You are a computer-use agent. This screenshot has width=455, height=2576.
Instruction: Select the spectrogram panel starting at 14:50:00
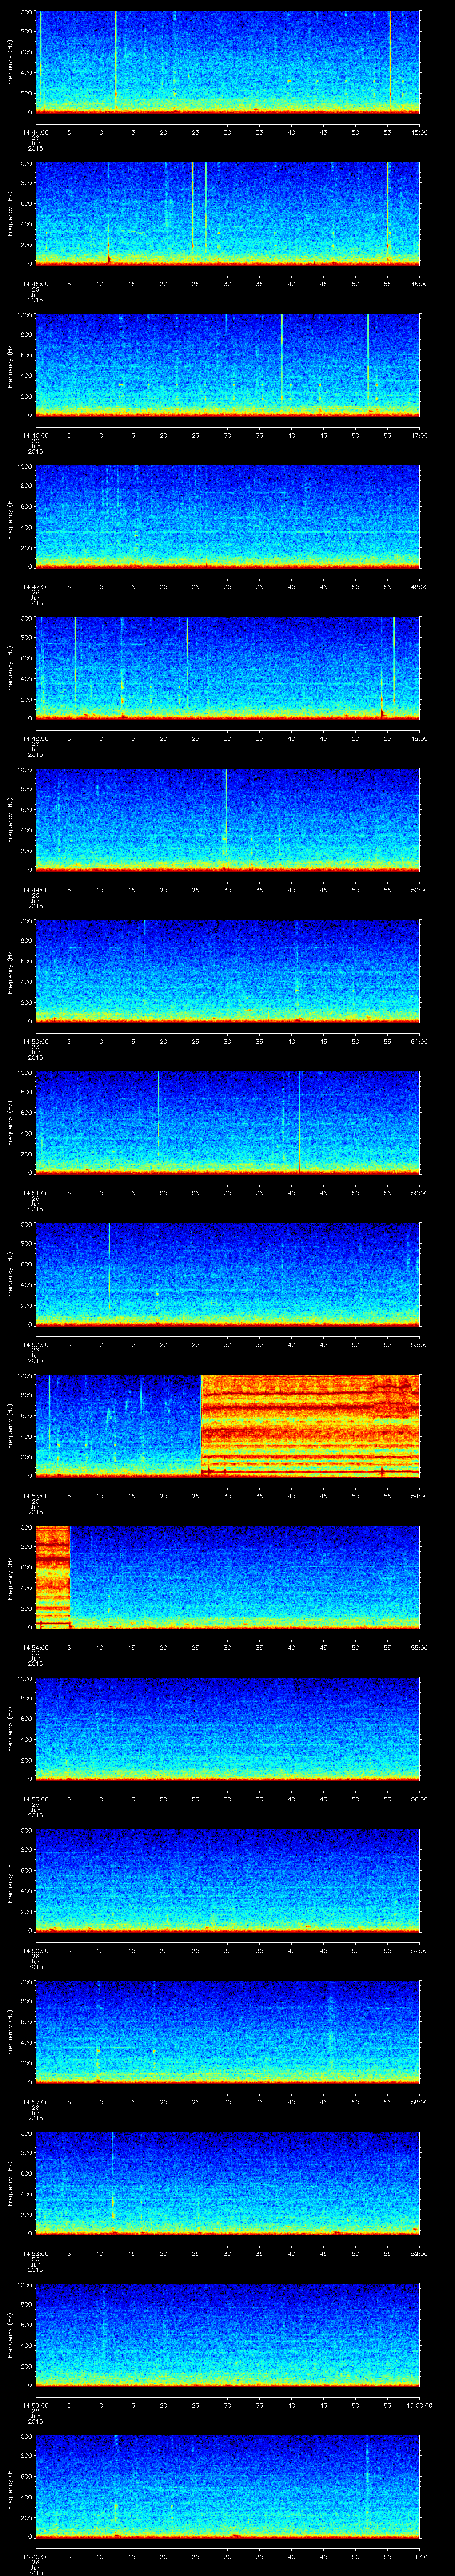coord(228,970)
